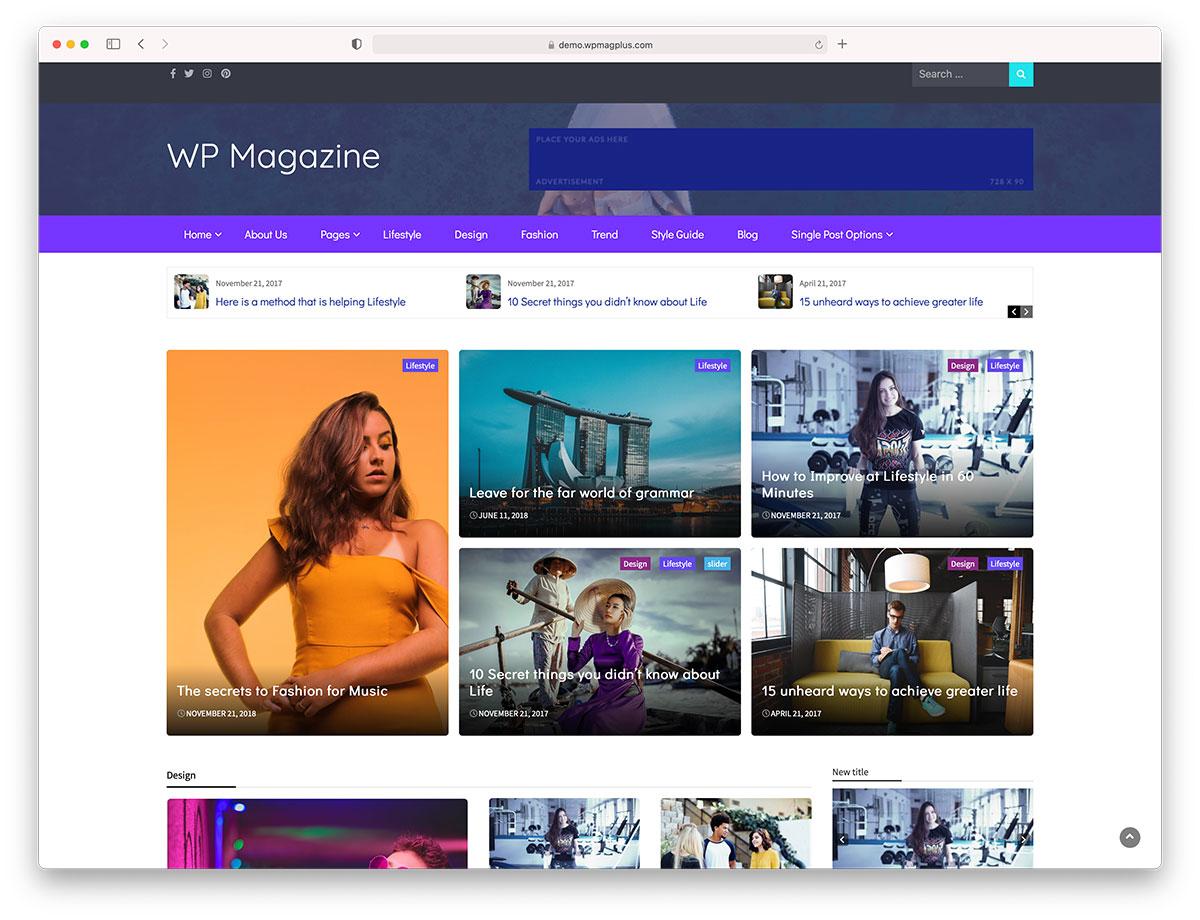Click the Pinterest icon in header
The width and height of the screenshot is (1200, 920).
(x=226, y=74)
